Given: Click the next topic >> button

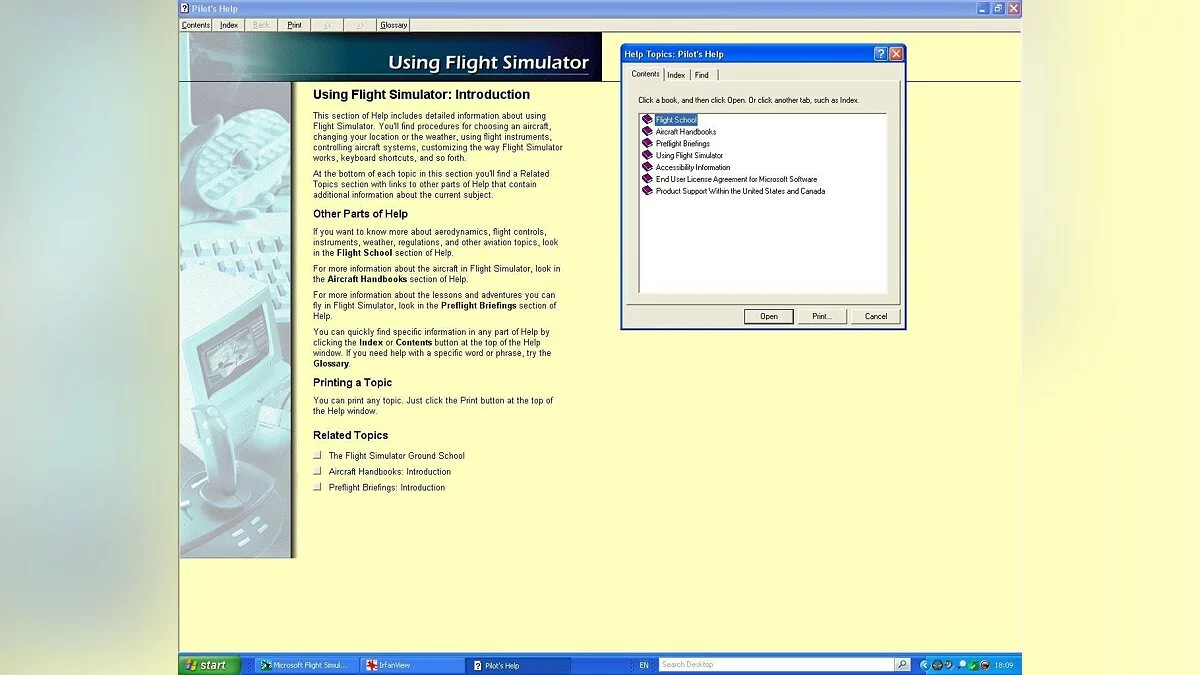Looking at the screenshot, I should click(x=360, y=25).
